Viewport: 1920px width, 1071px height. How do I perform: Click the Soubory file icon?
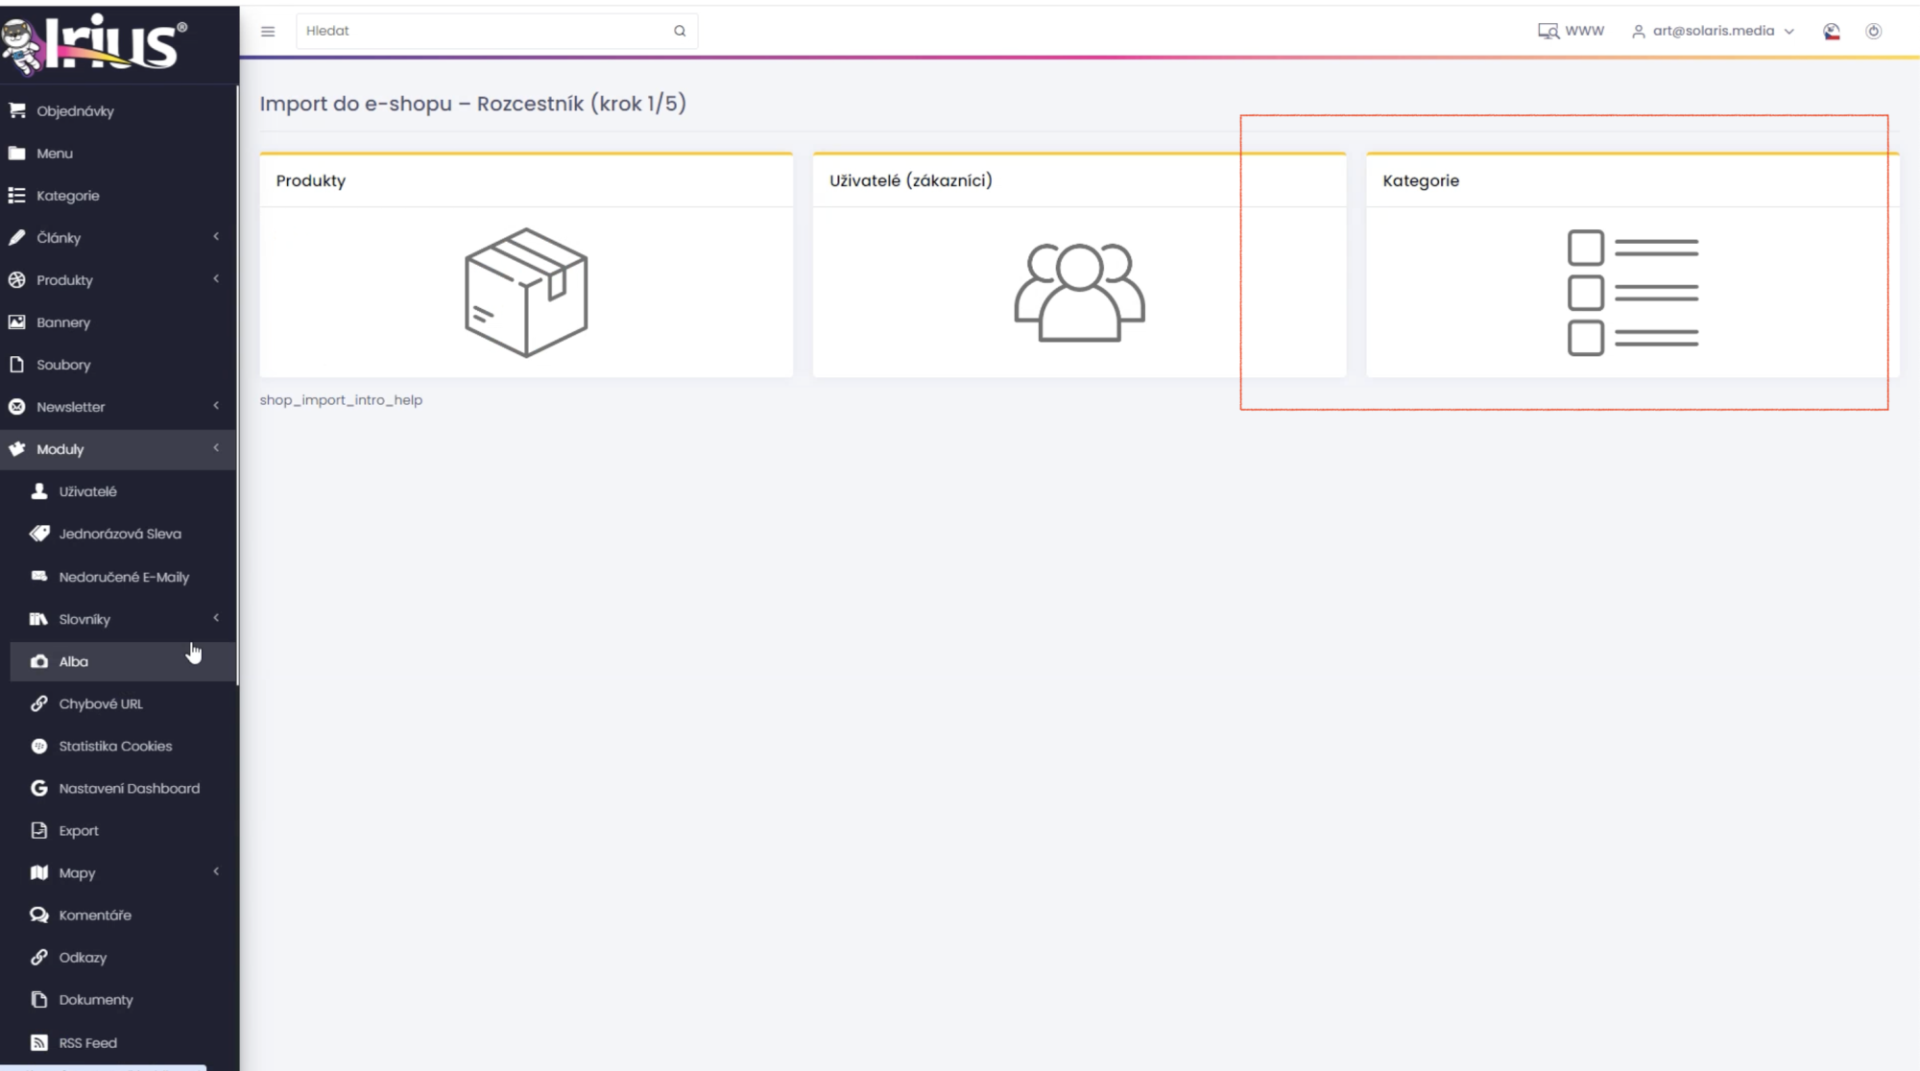click(x=17, y=364)
